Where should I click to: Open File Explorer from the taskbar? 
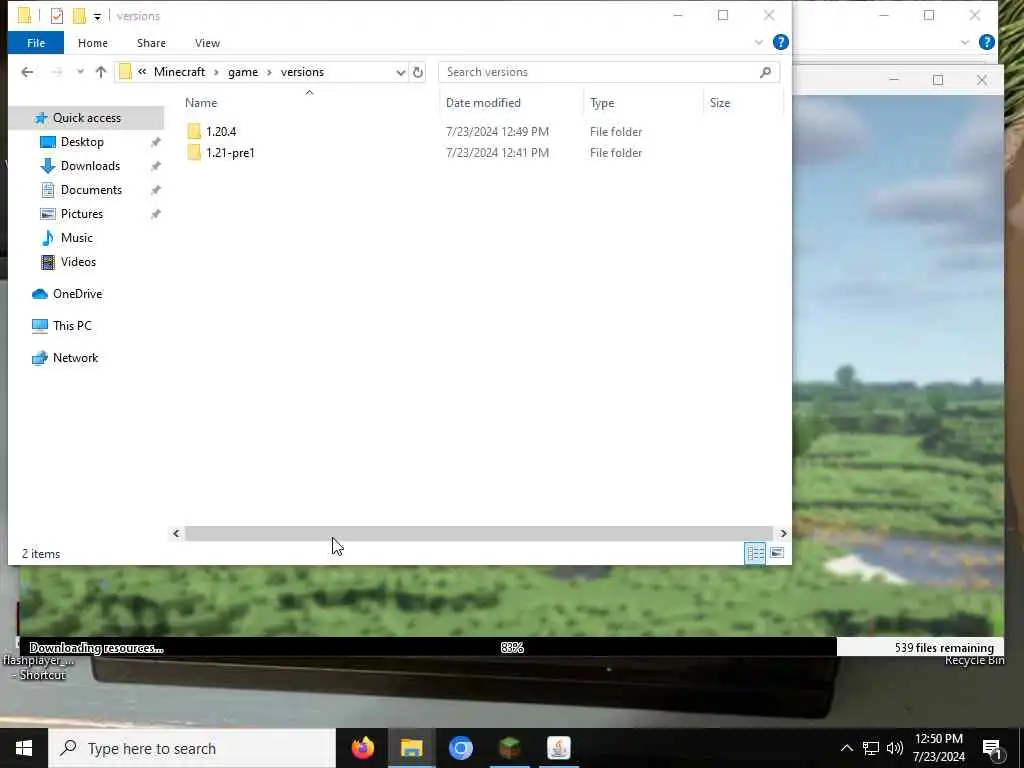pos(411,748)
